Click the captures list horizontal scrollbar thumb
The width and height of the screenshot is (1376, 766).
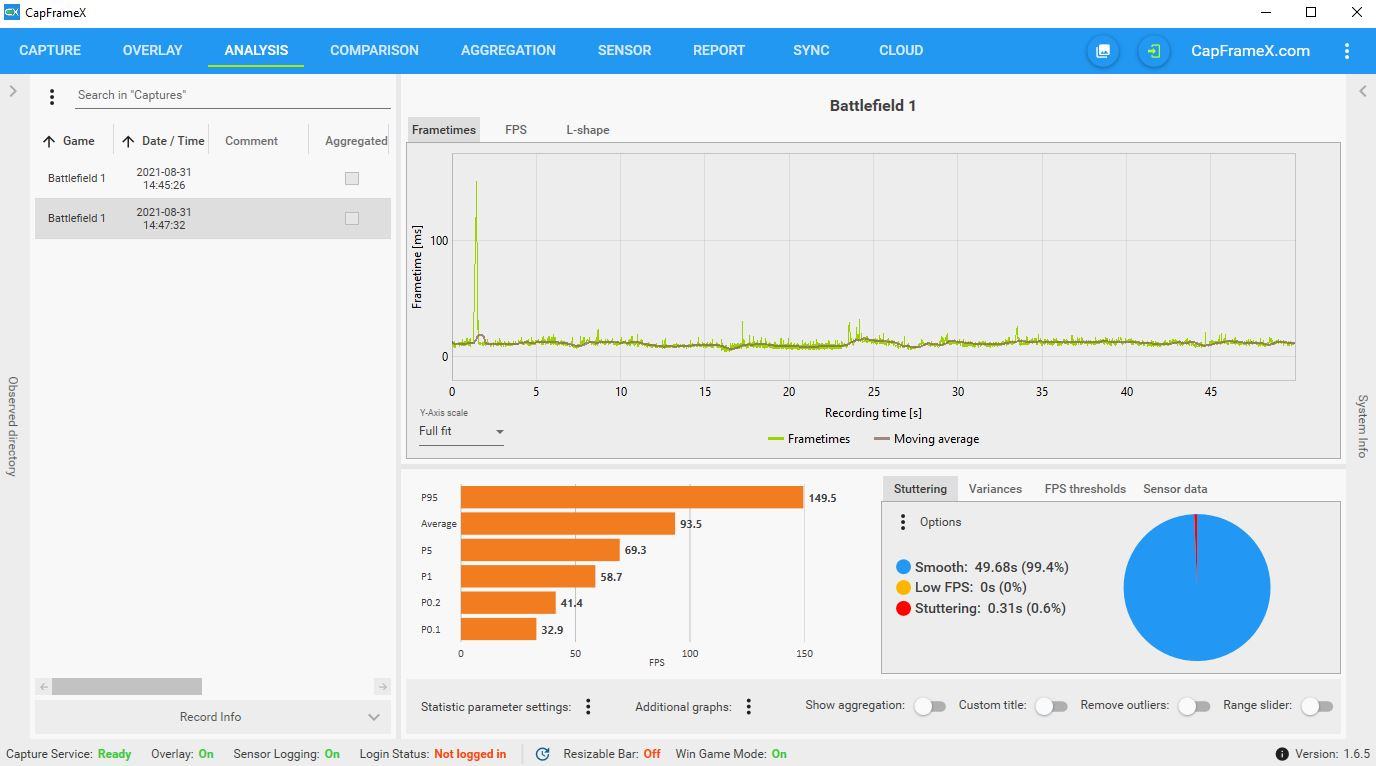(x=127, y=687)
